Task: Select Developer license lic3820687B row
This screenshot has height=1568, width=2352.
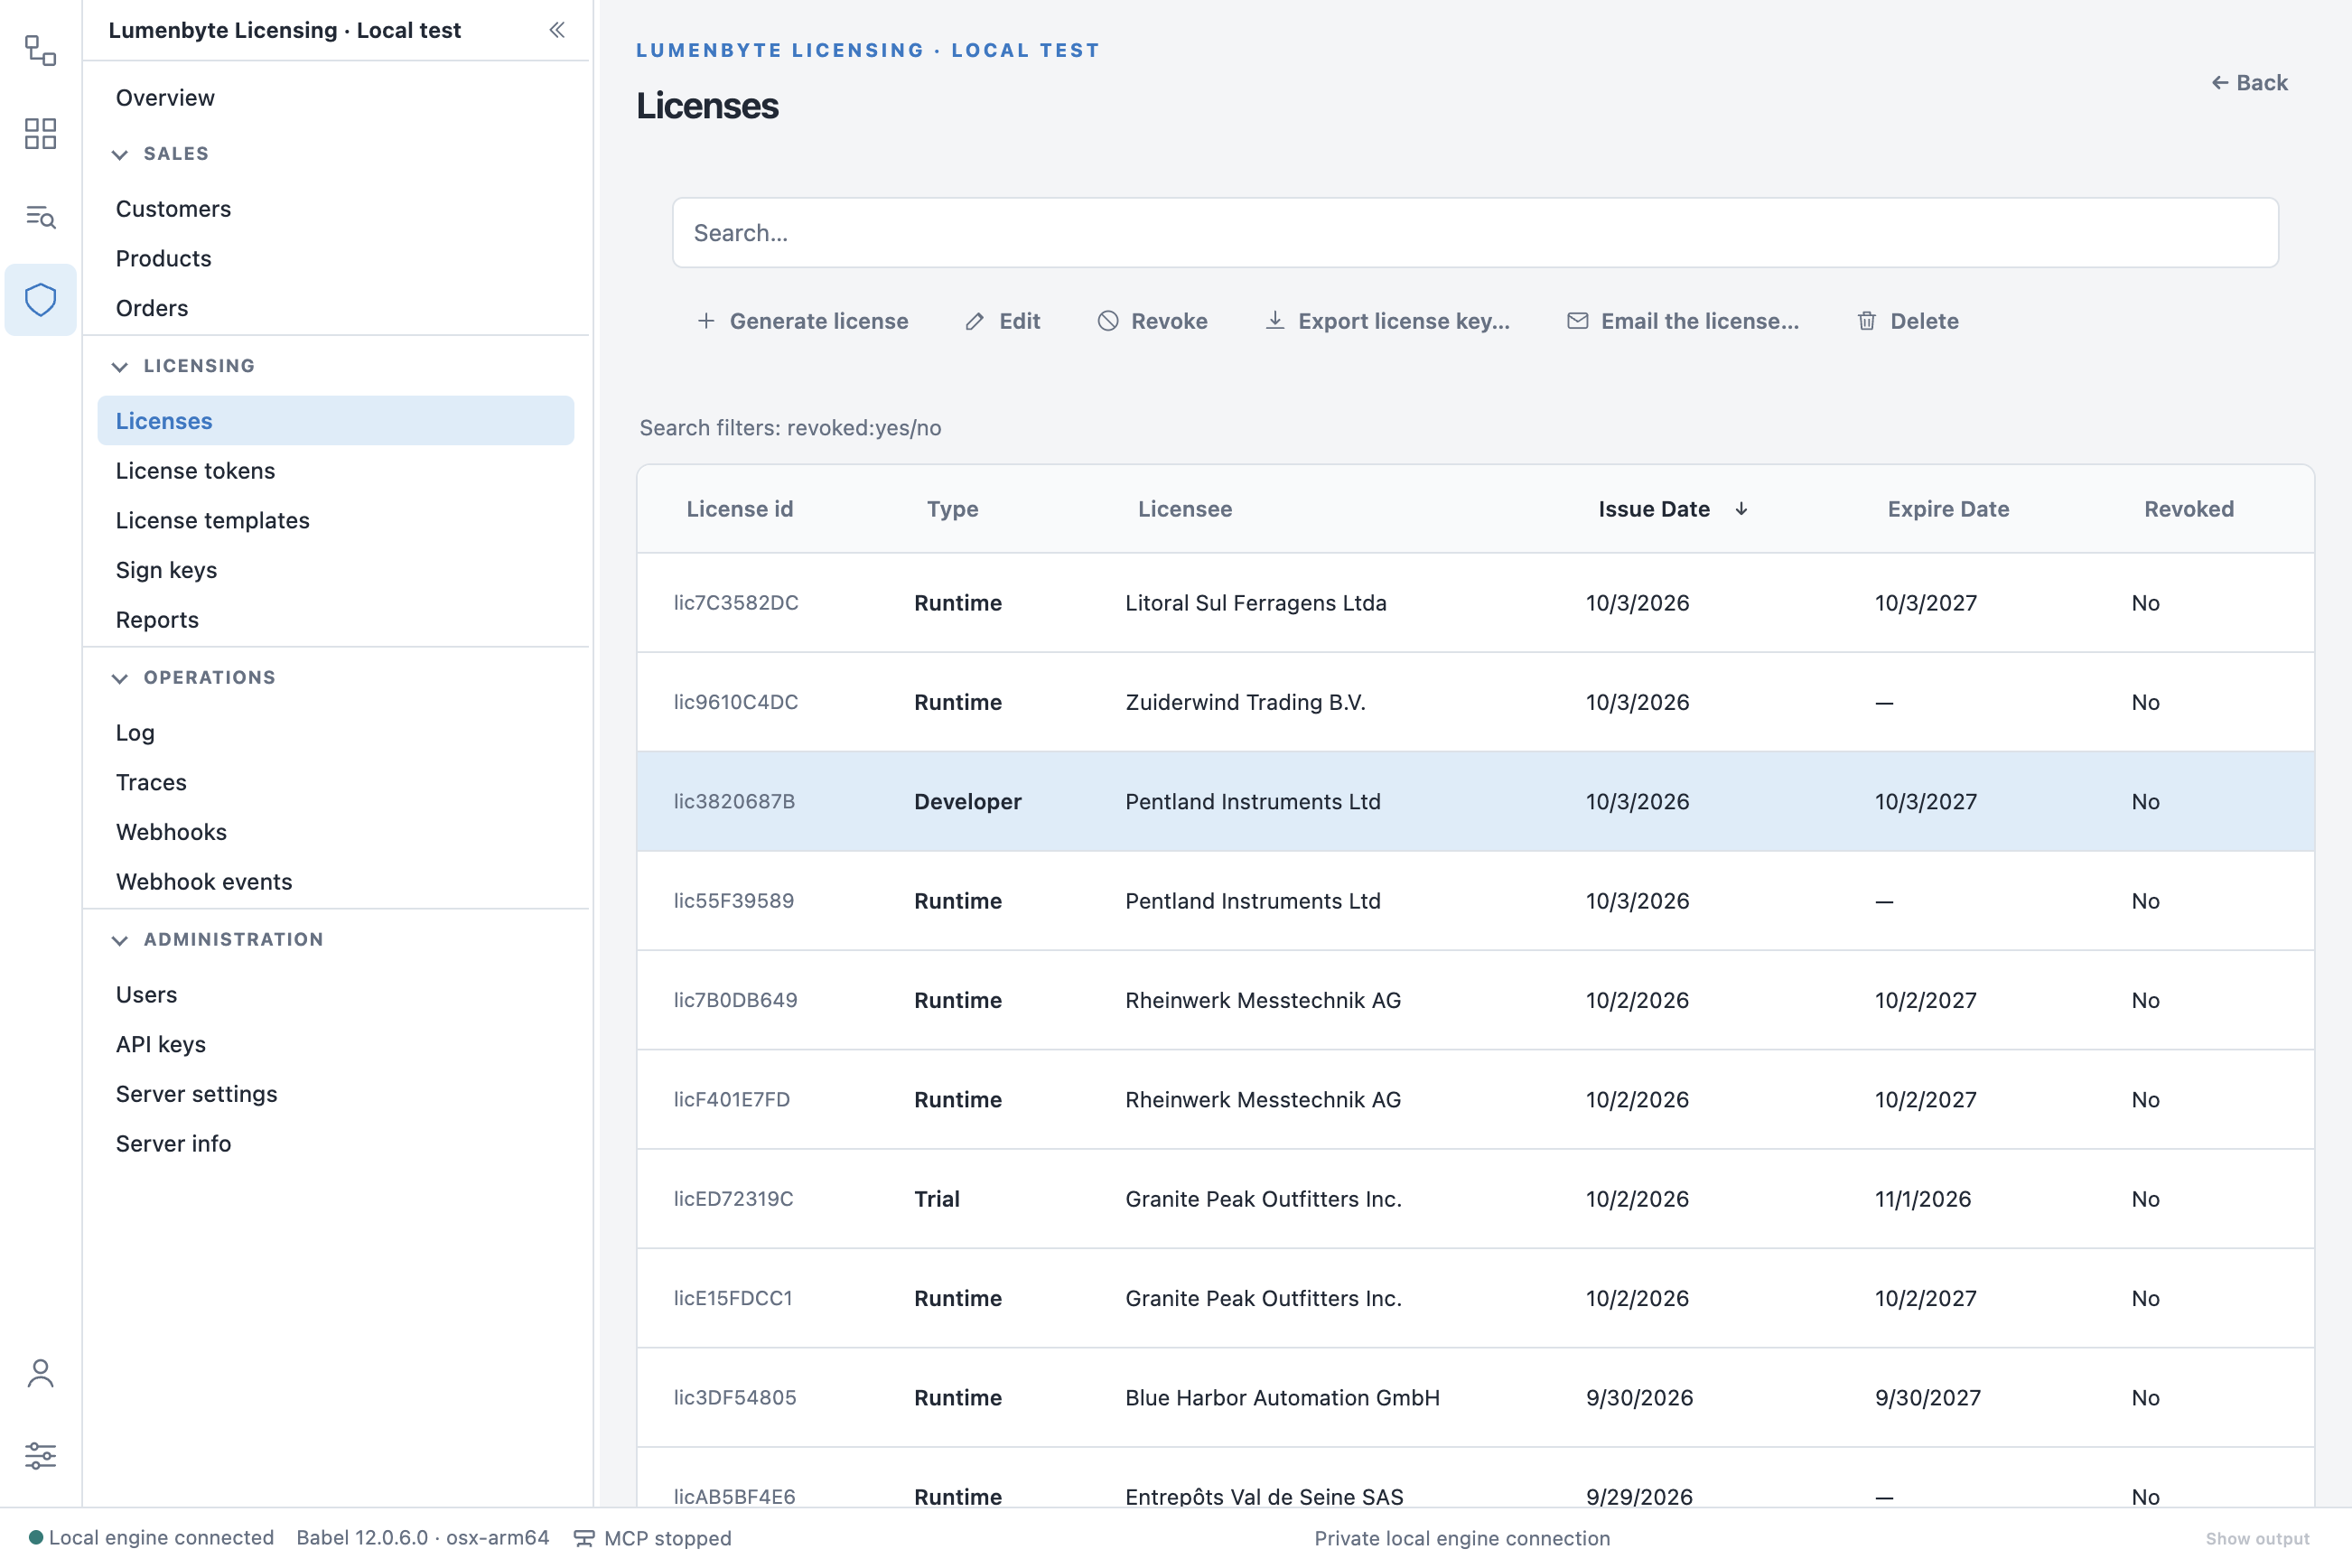Action: click(x=1475, y=801)
